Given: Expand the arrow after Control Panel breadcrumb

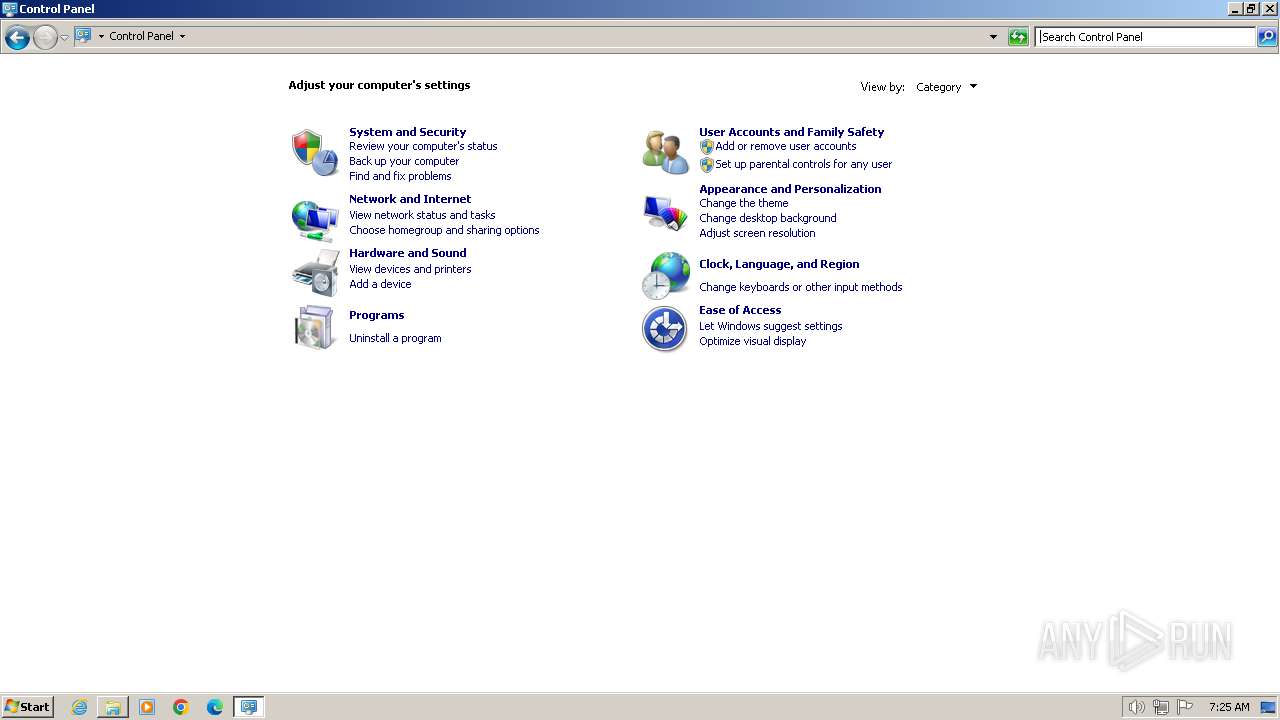Looking at the screenshot, I should (x=182, y=36).
